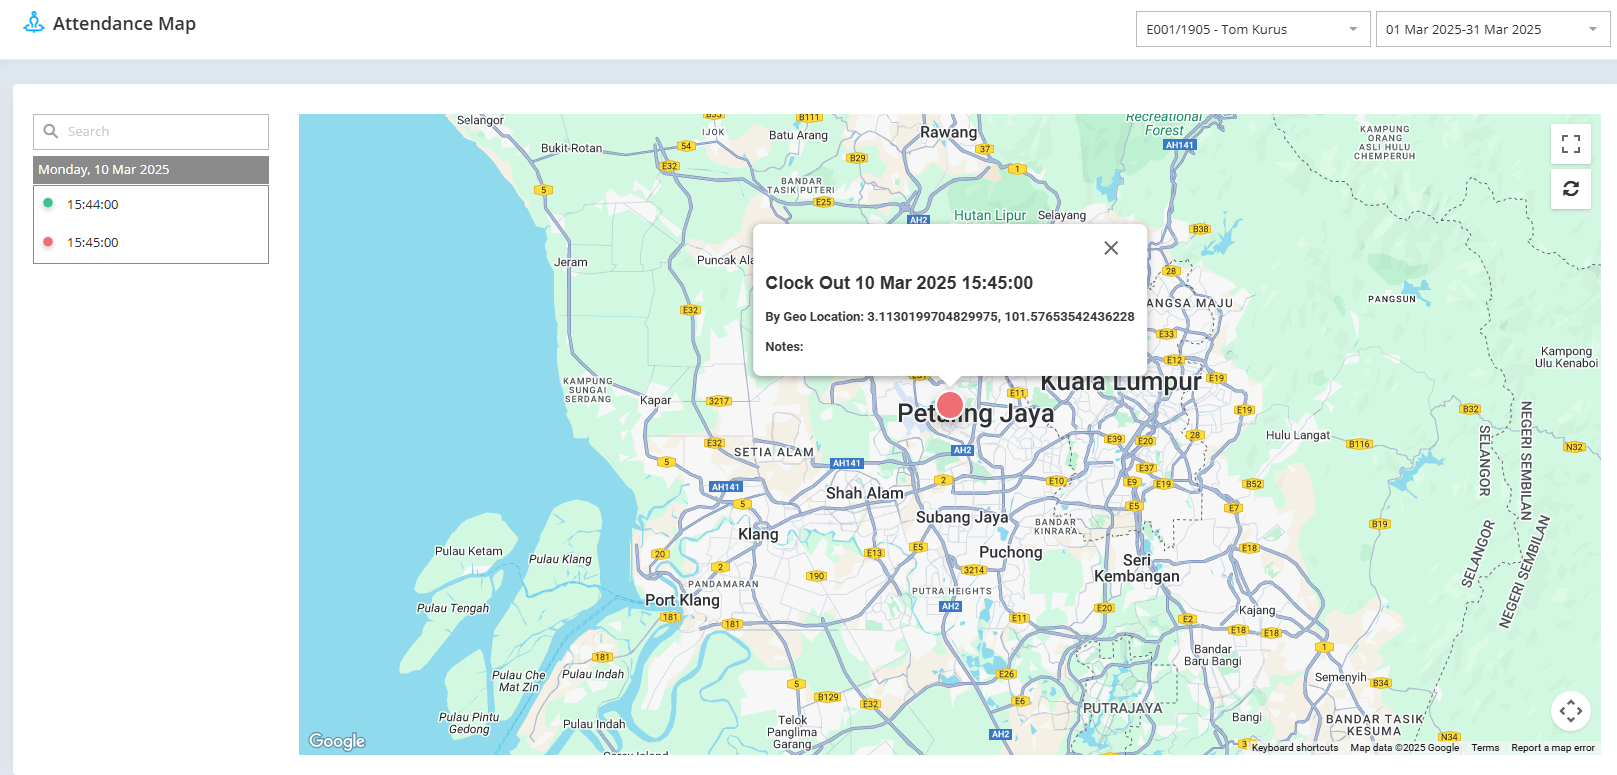Screen dimensions: 1617x775
Task: Click the Klang map label
Action: [x=758, y=534]
